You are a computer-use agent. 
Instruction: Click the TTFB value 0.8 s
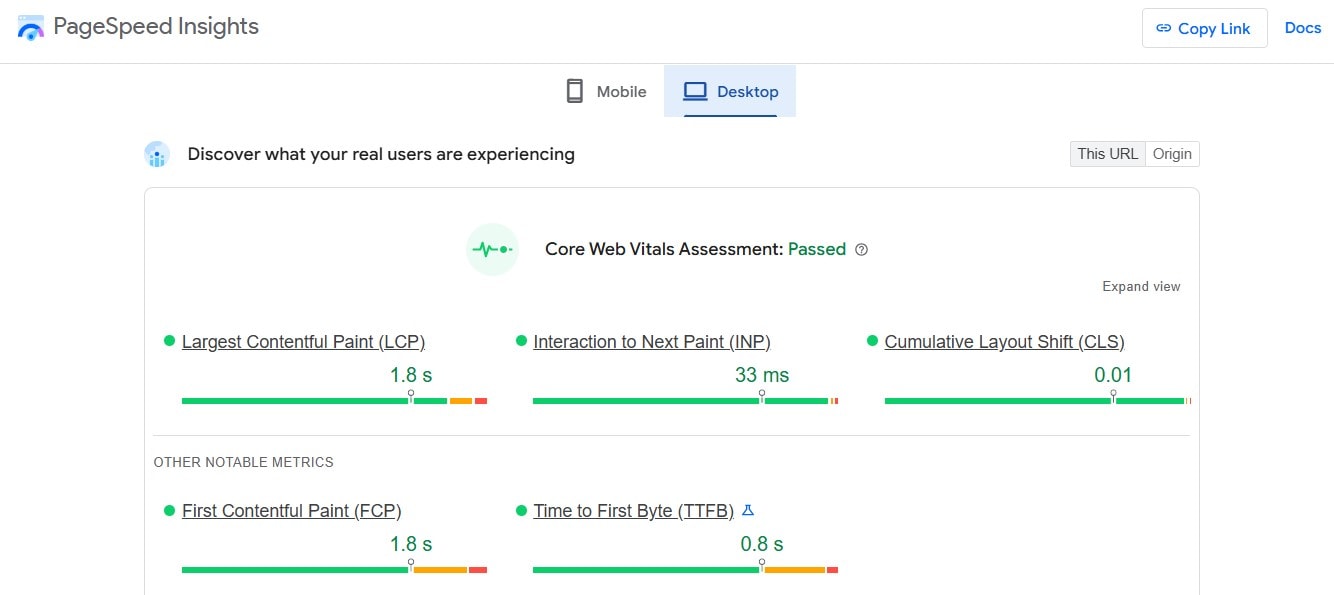point(762,545)
